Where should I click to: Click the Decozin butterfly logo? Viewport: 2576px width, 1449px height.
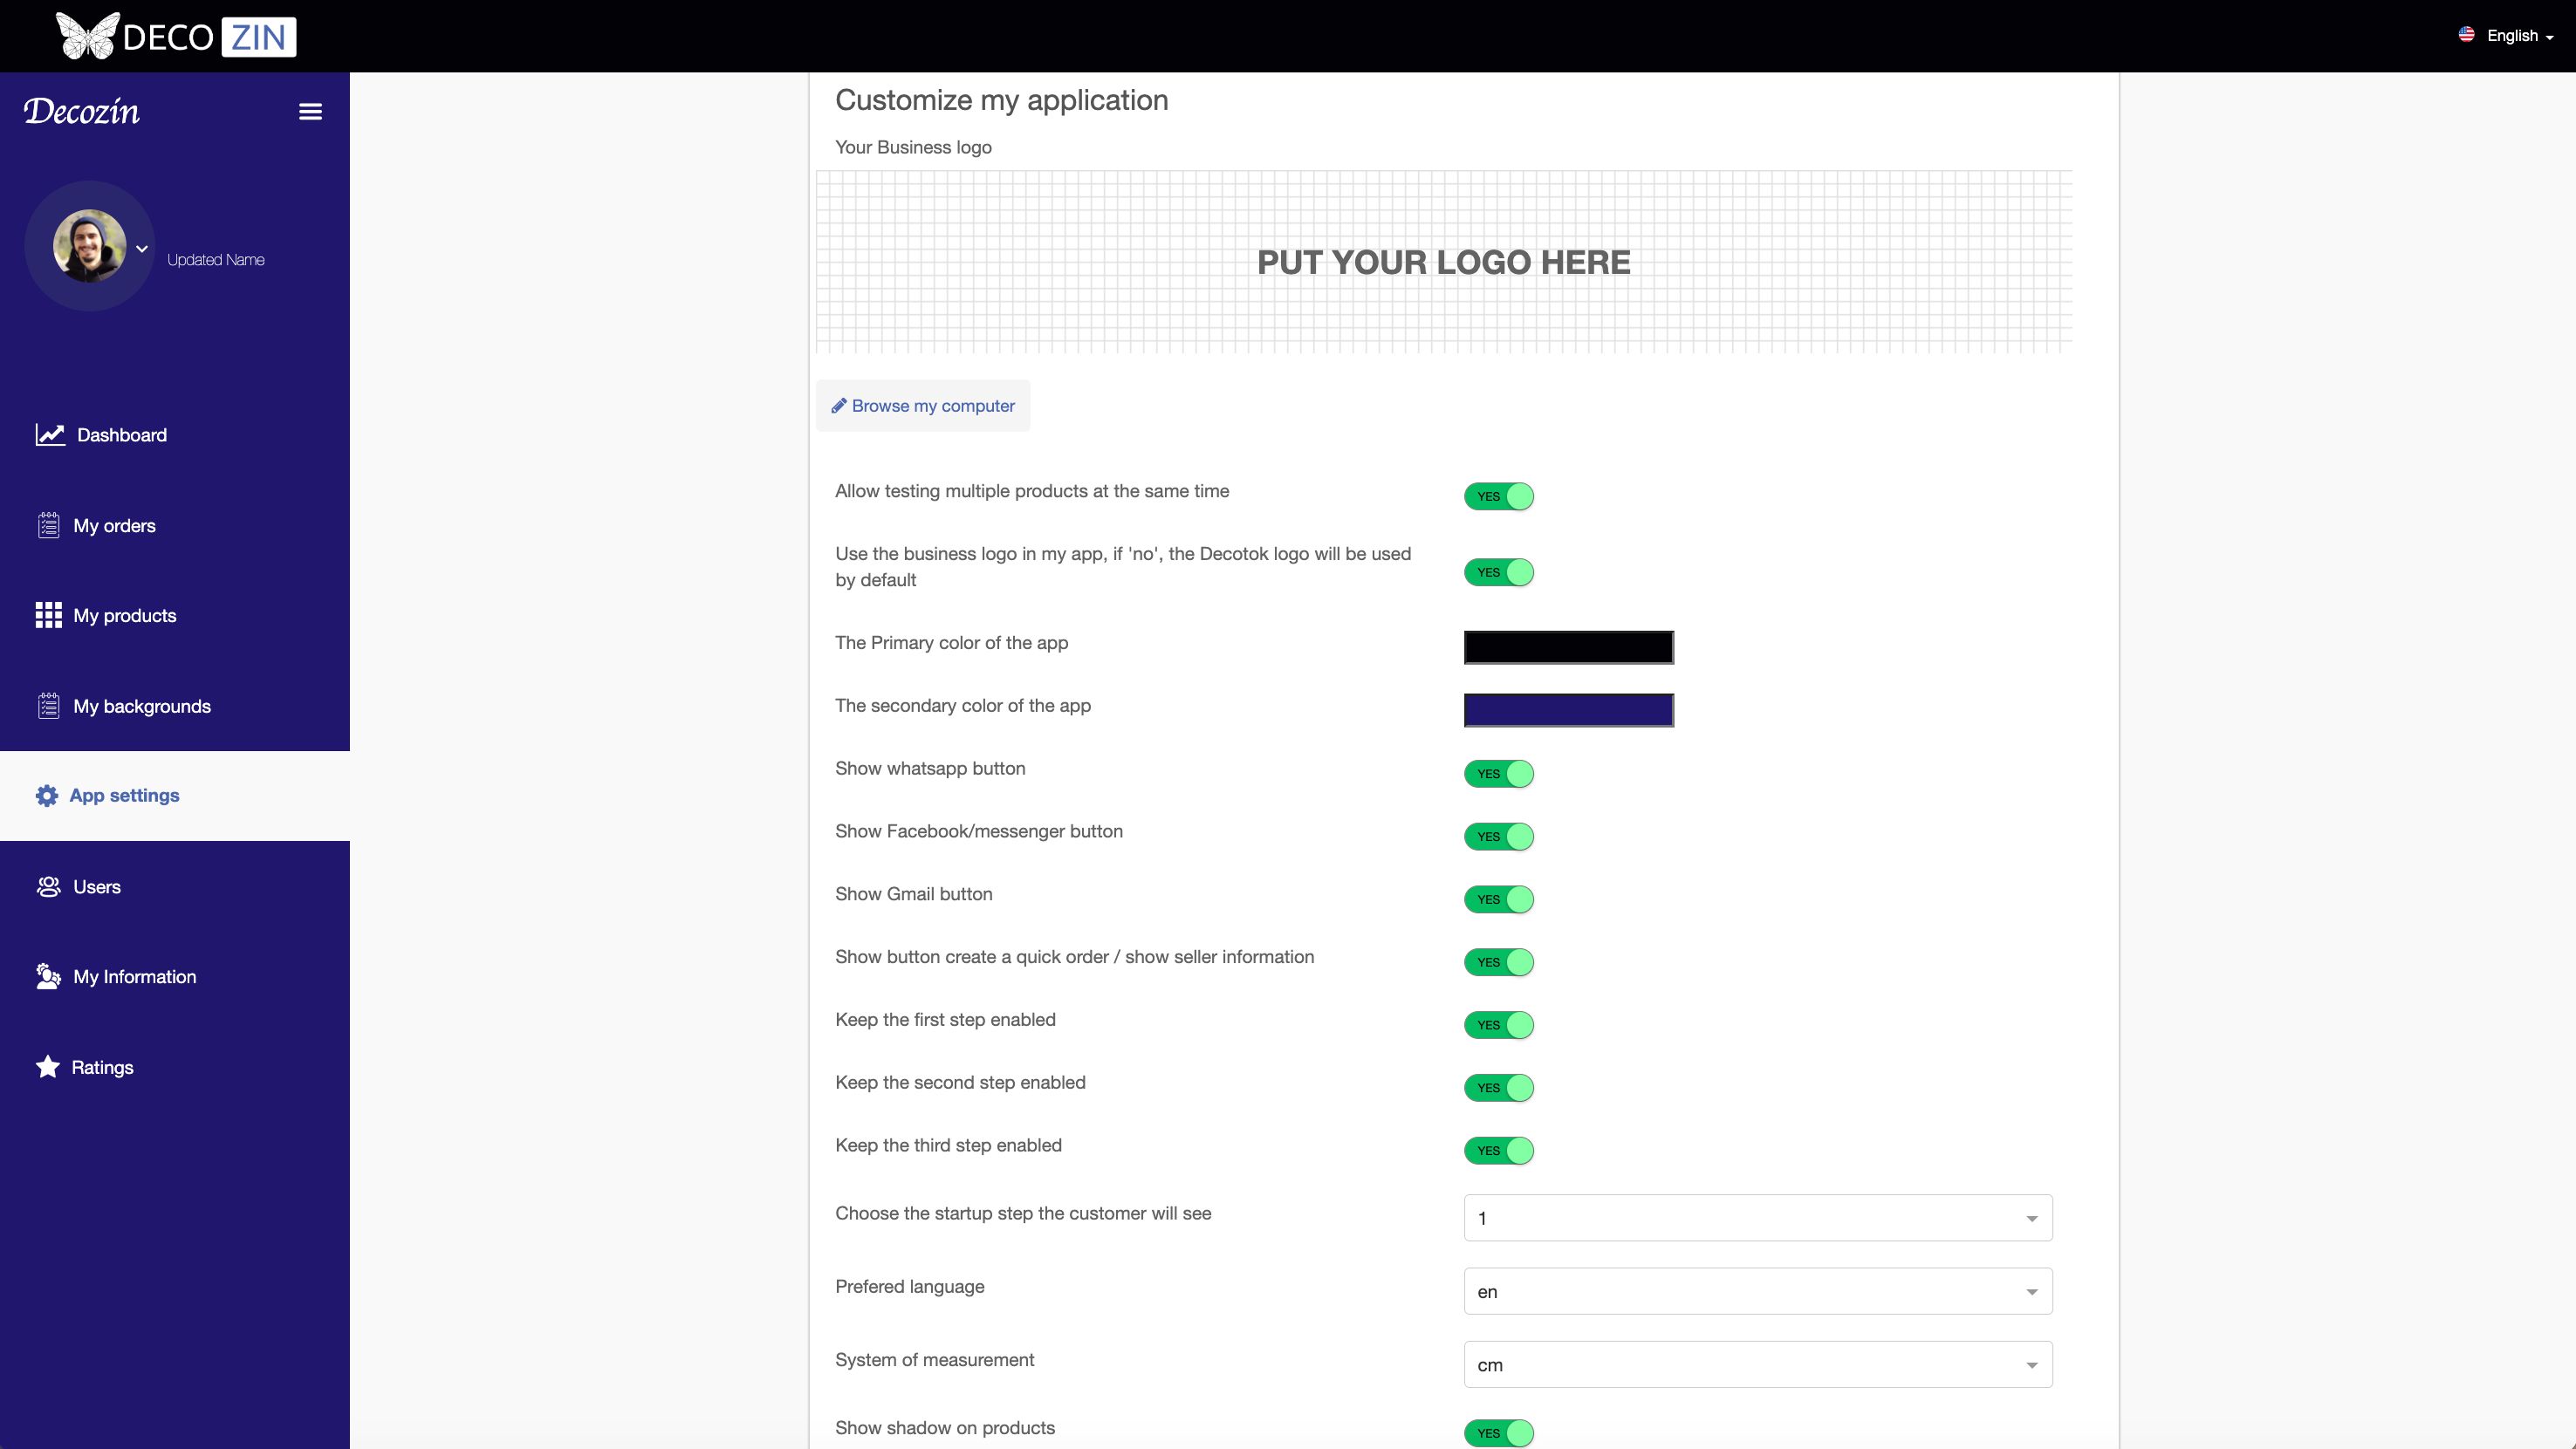point(87,36)
